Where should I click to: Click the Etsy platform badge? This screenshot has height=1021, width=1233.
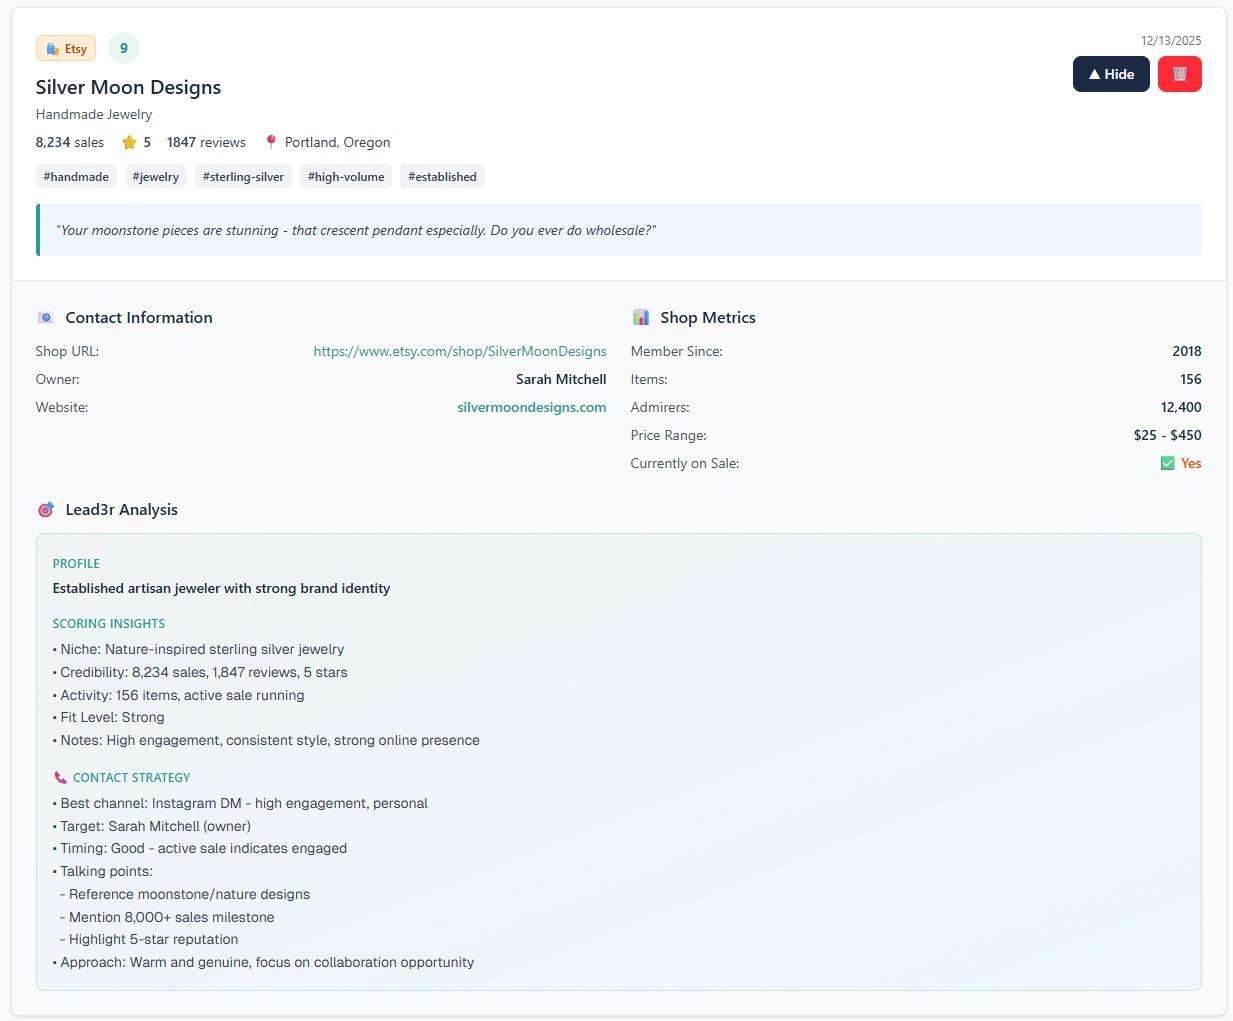tap(66, 49)
